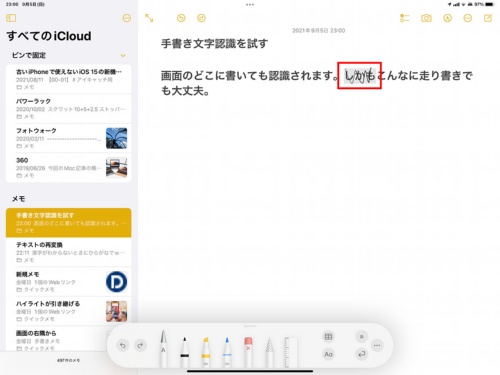
Task: Select the yellow highlighter tool
Action: click(206, 352)
